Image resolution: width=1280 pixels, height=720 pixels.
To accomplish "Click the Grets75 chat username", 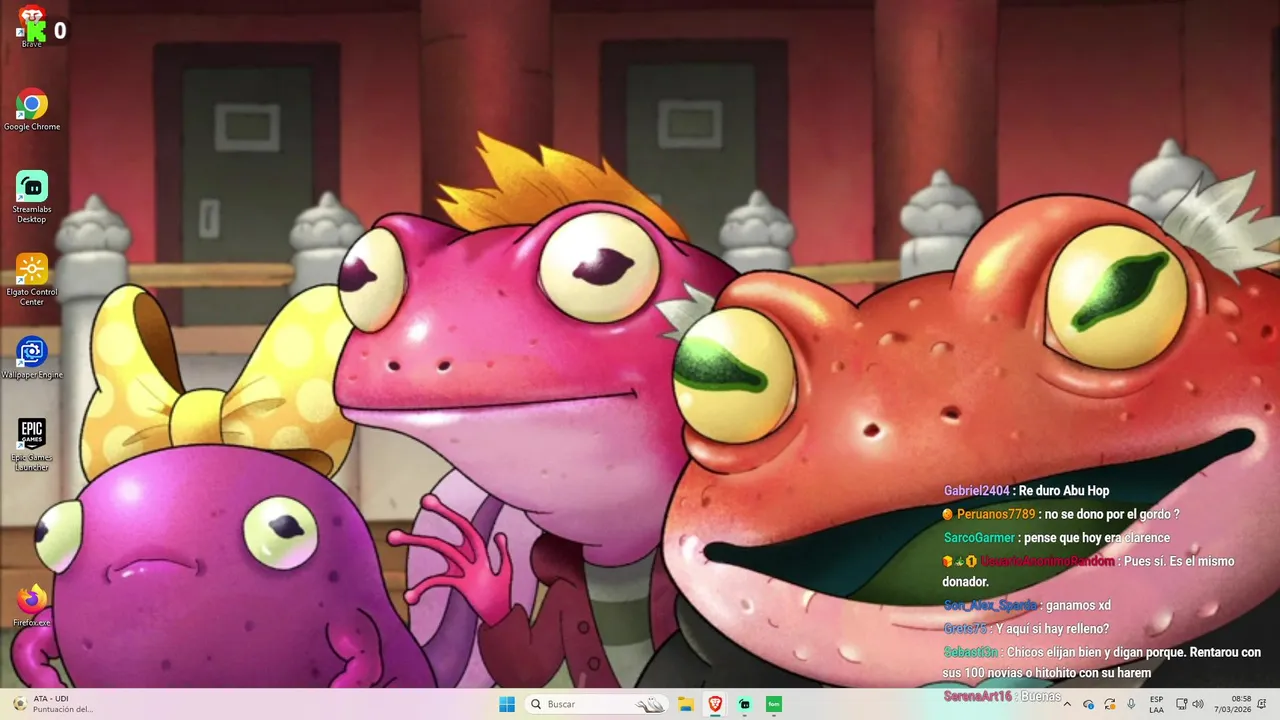I will pyautogui.click(x=965, y=629).
